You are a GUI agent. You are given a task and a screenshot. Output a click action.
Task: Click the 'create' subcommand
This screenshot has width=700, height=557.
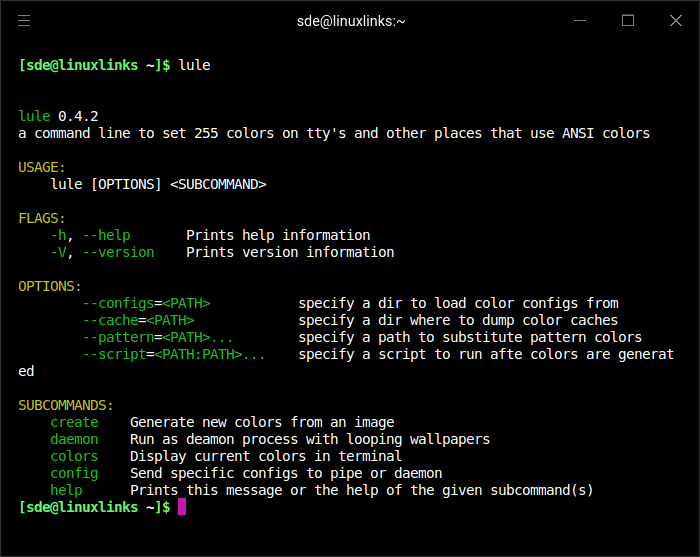click(x=74, y=422)
